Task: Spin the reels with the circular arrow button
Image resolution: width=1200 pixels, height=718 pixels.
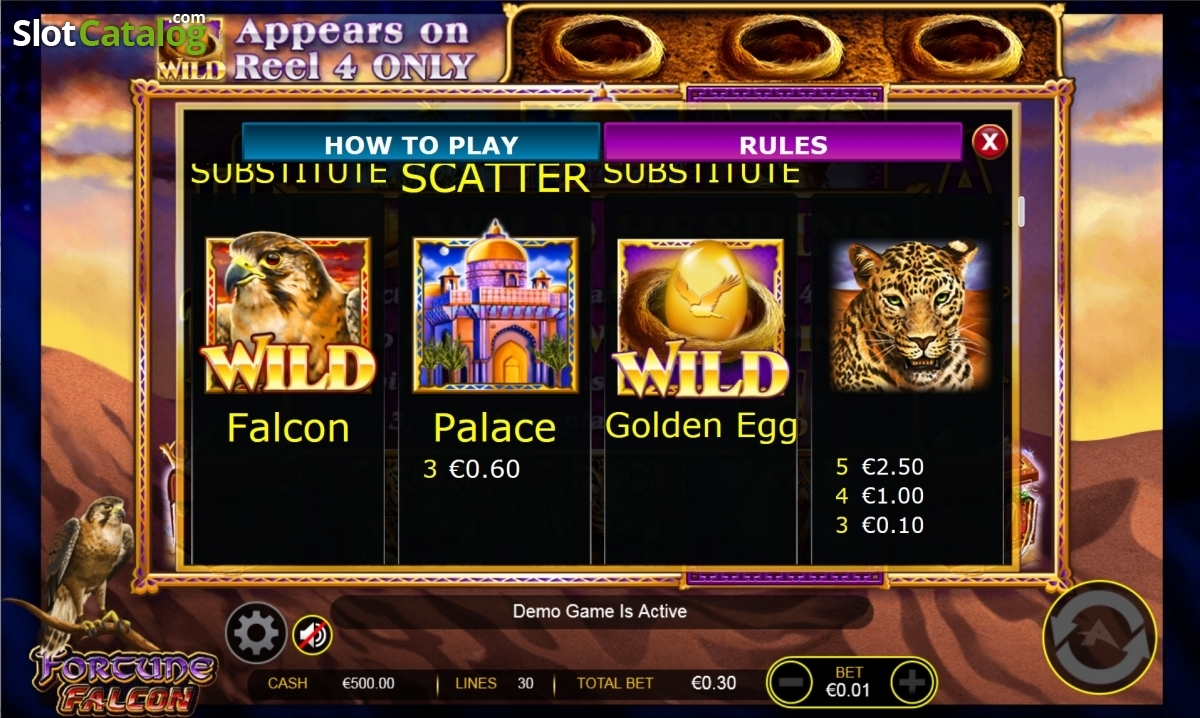Action: coord(1099,637)
